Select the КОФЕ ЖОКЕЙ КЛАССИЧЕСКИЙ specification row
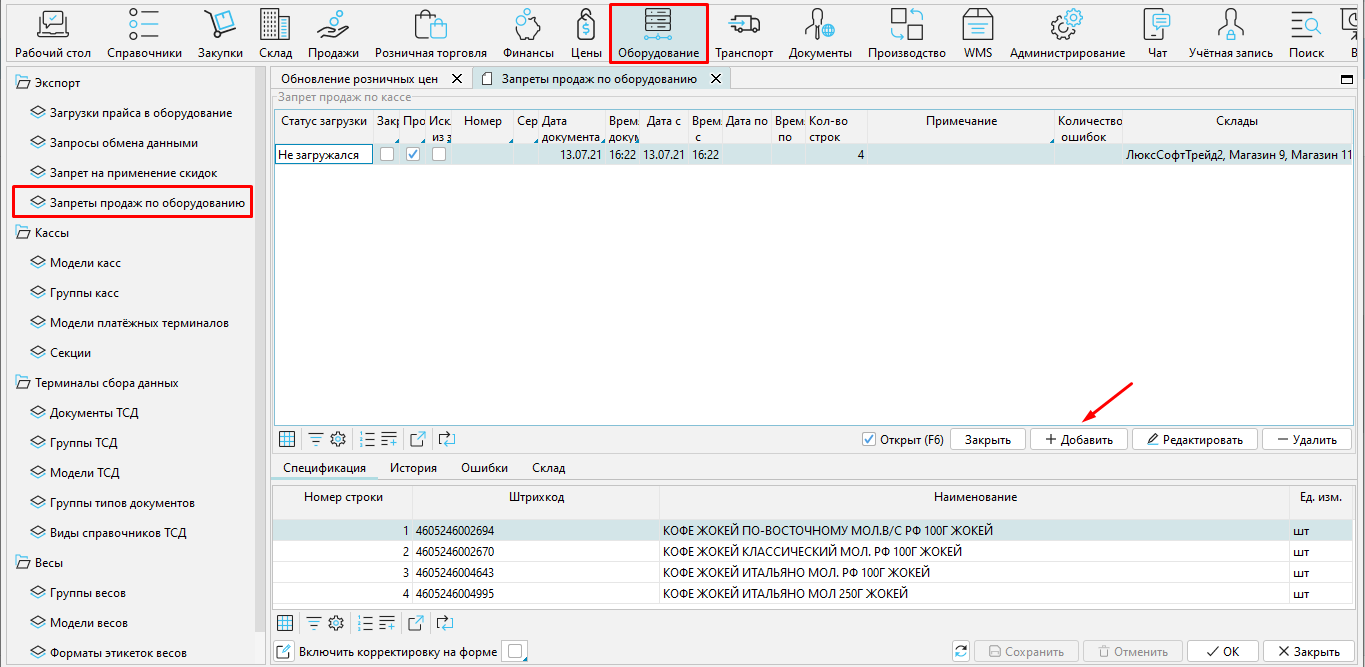 [x=811, y=552]
